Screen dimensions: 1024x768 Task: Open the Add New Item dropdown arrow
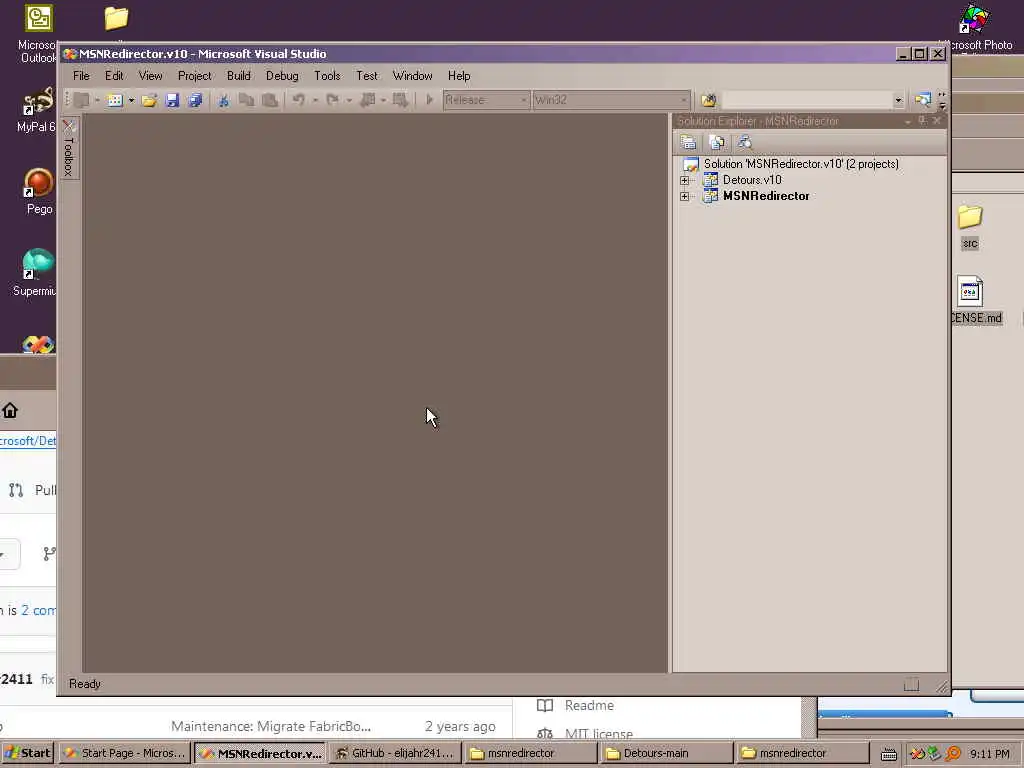pos(131,100)
